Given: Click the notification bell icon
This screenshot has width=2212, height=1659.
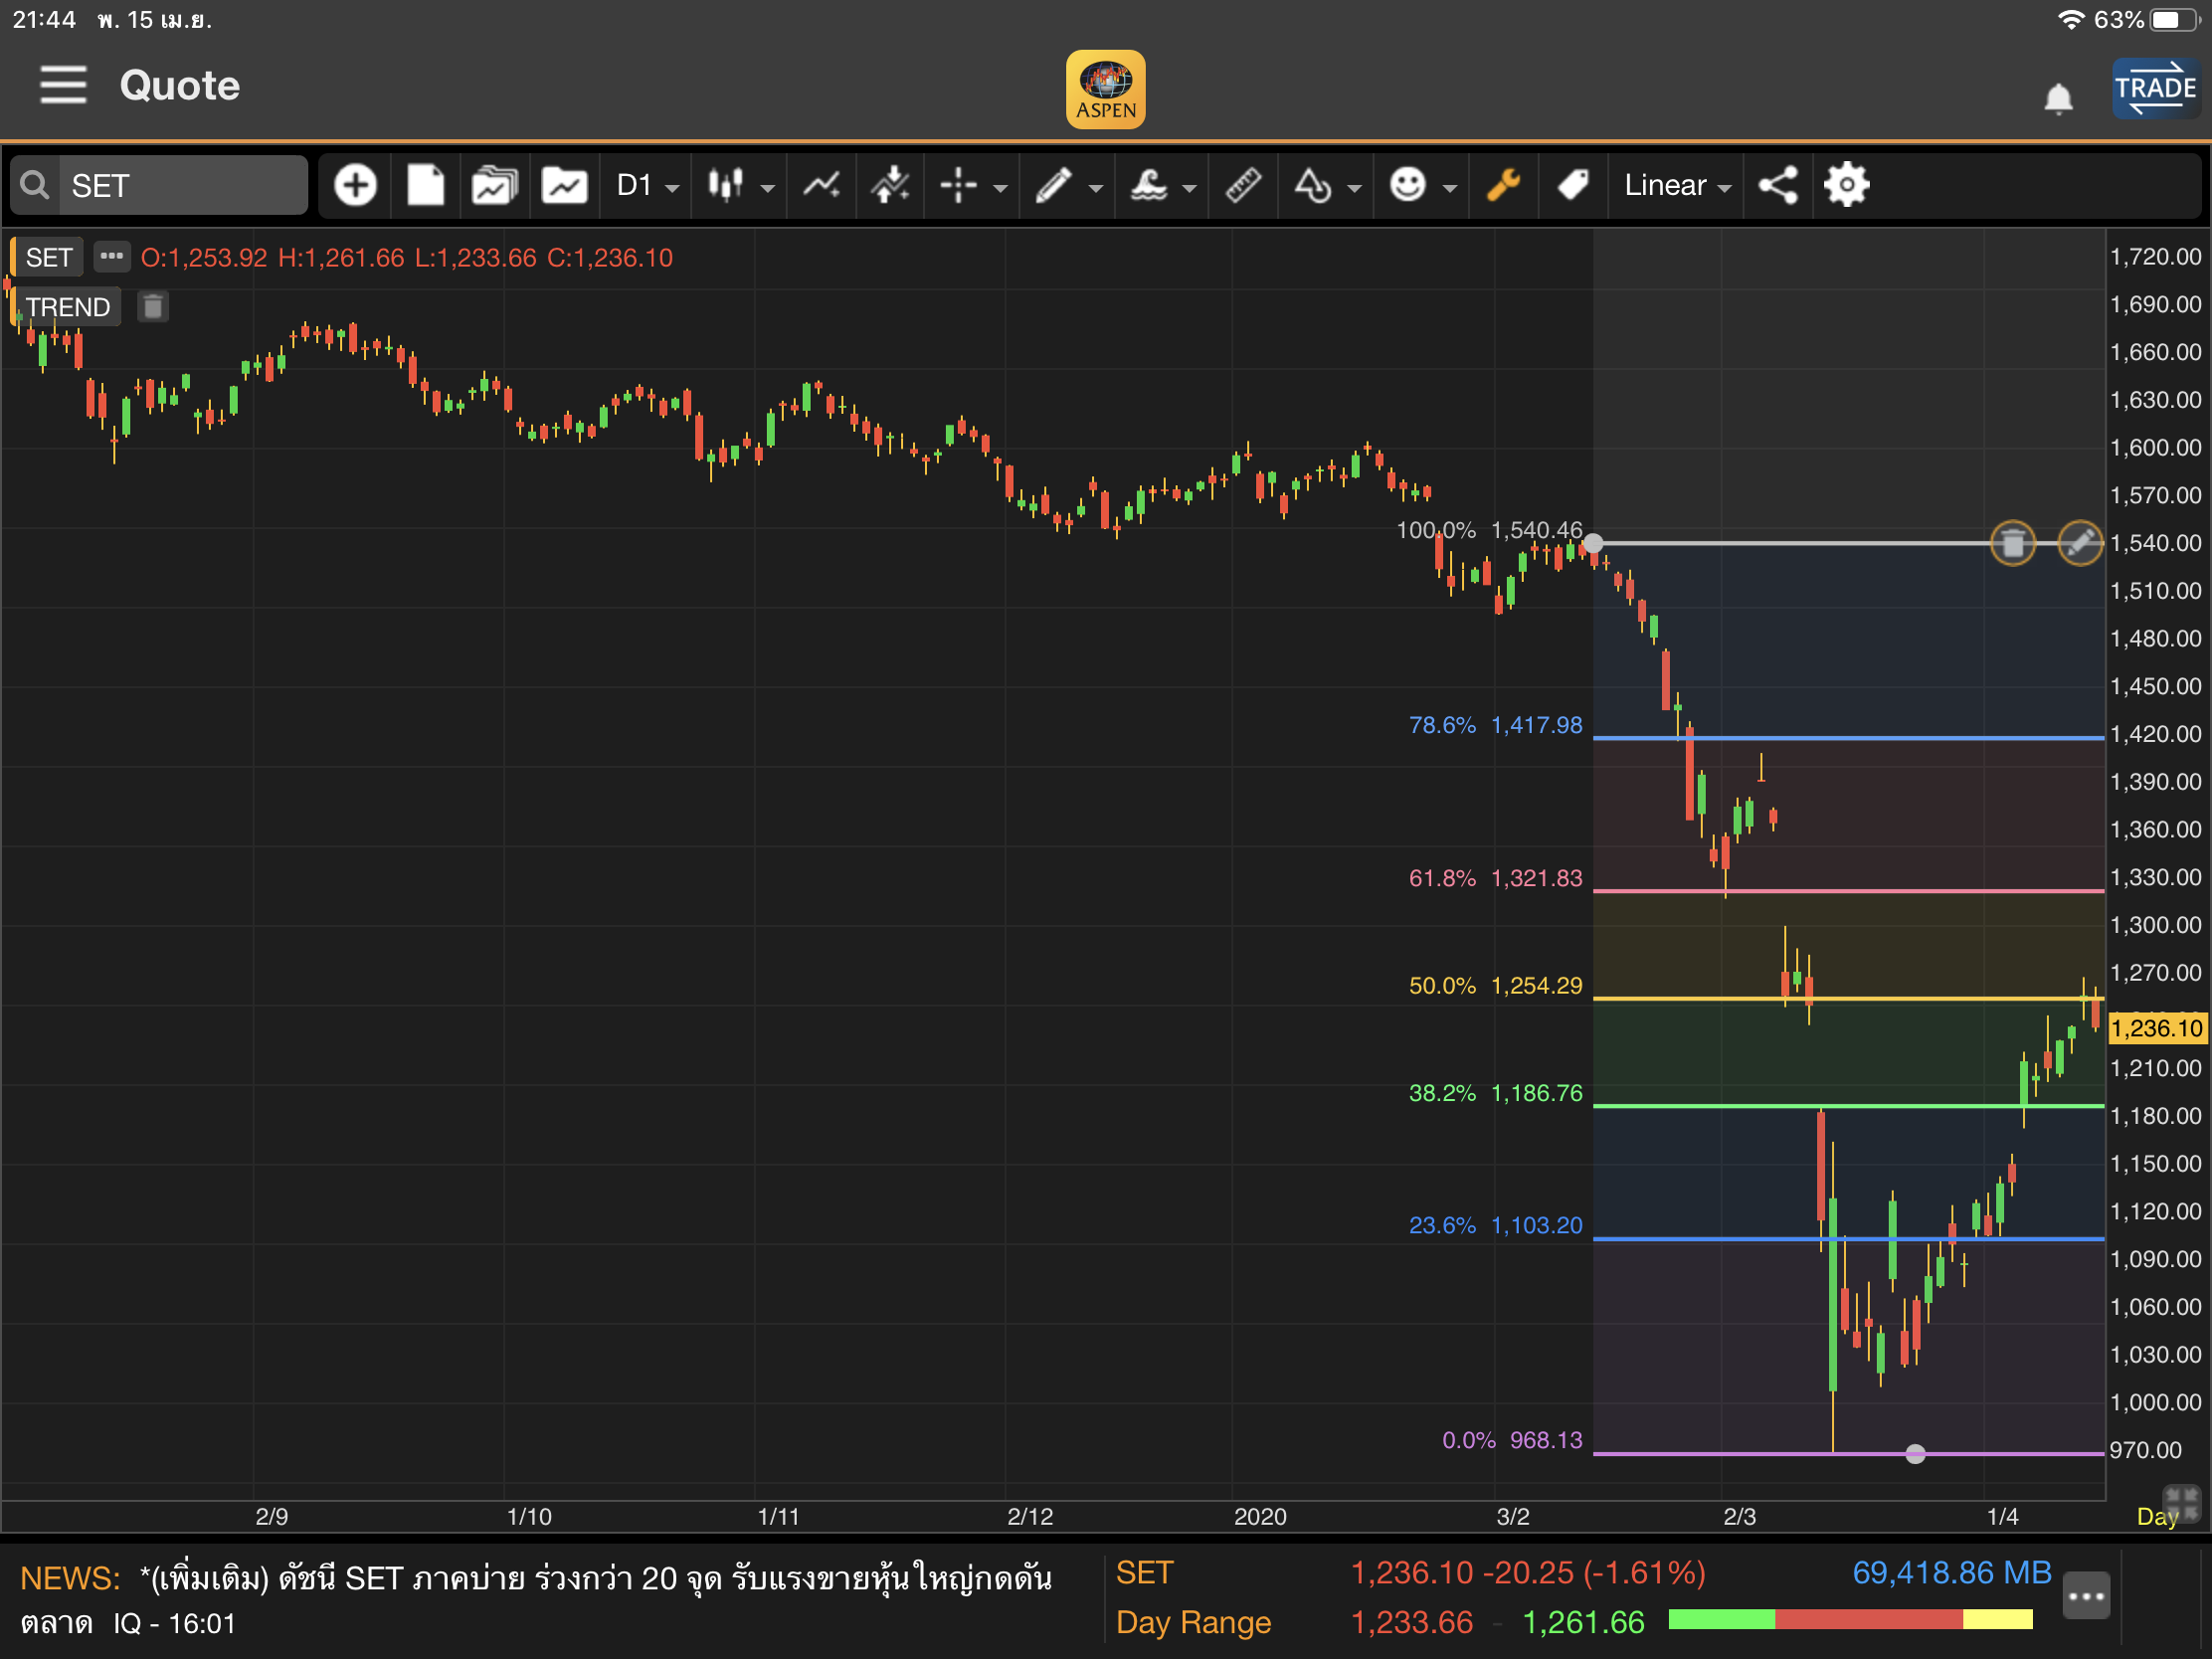Looking at the screenshot, I should (x=2058, y=99).
